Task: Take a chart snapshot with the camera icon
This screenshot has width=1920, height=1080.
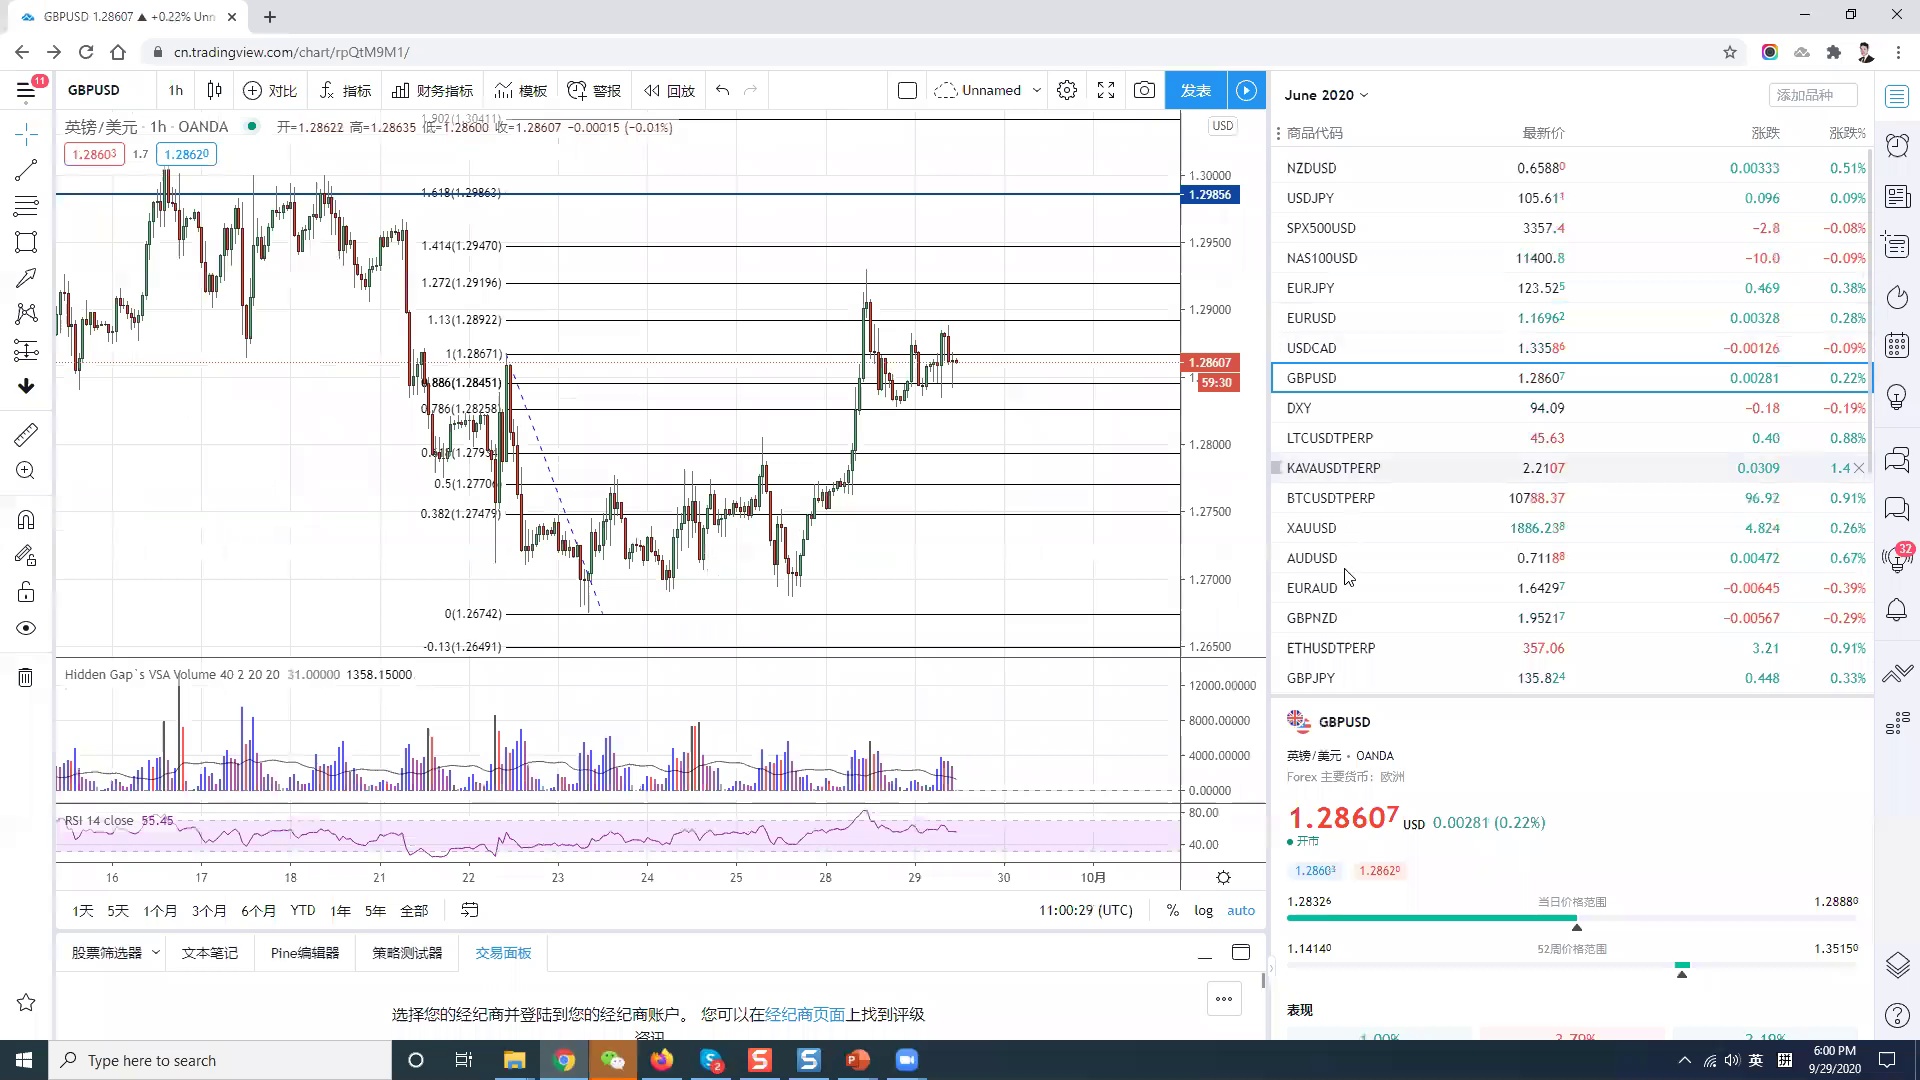Action: pyautogui.click(x=1144, y=90)
